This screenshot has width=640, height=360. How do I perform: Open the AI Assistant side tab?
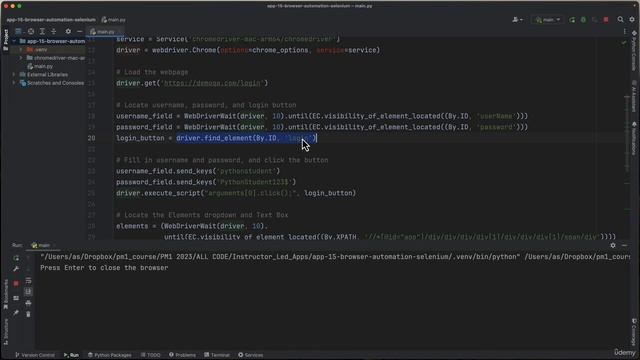click(x=634, y=96)
